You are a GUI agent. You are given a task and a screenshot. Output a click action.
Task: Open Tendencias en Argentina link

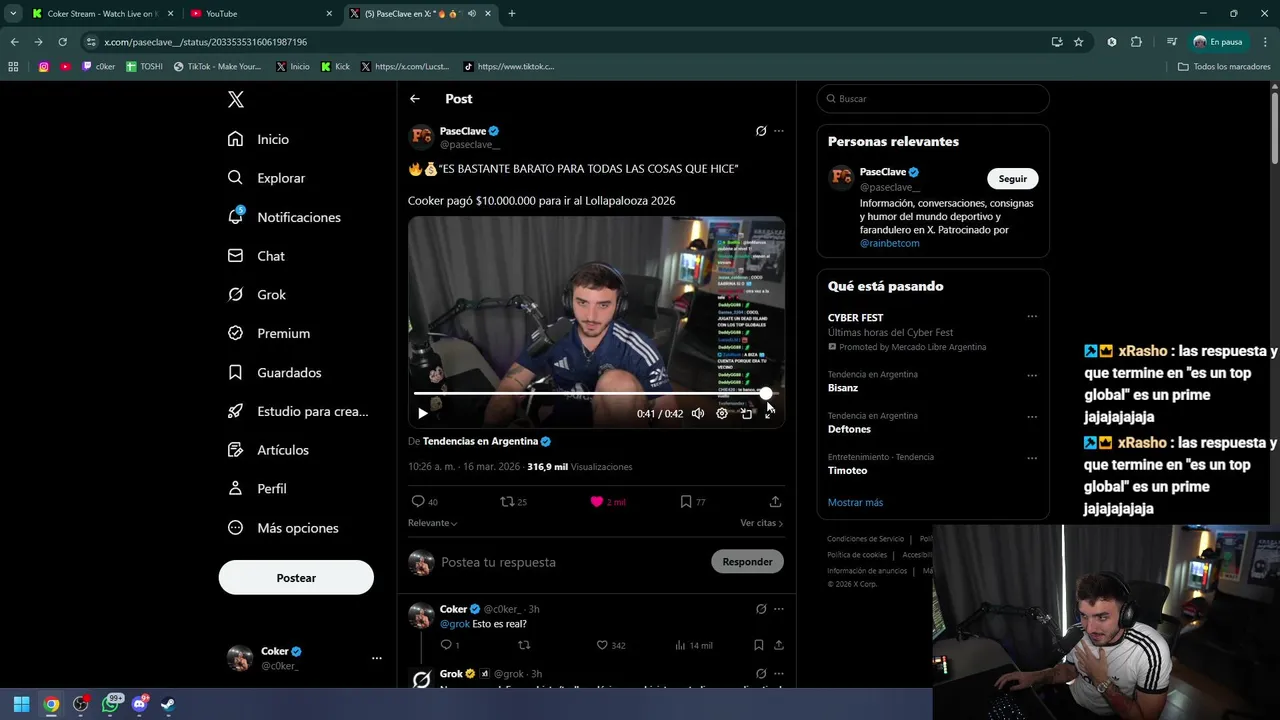[486, 441]
